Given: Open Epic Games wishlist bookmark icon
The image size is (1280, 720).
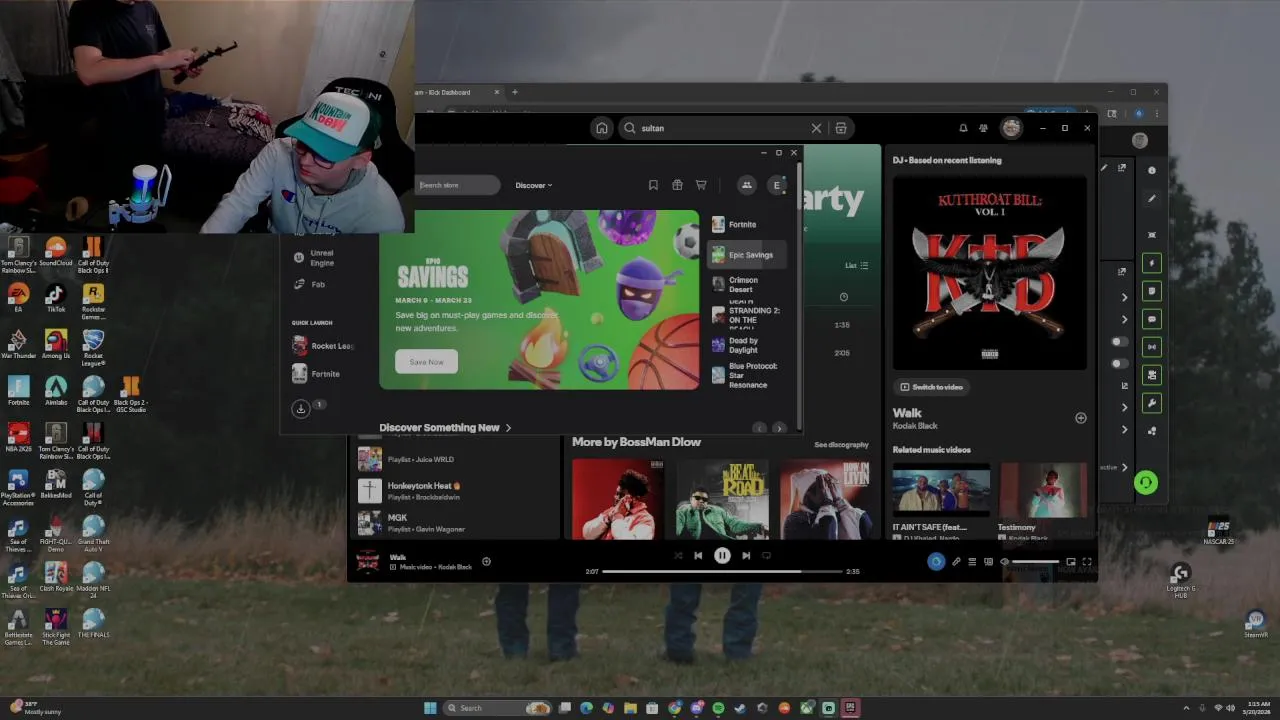Looking at the screenshot, I should (653, 185).
